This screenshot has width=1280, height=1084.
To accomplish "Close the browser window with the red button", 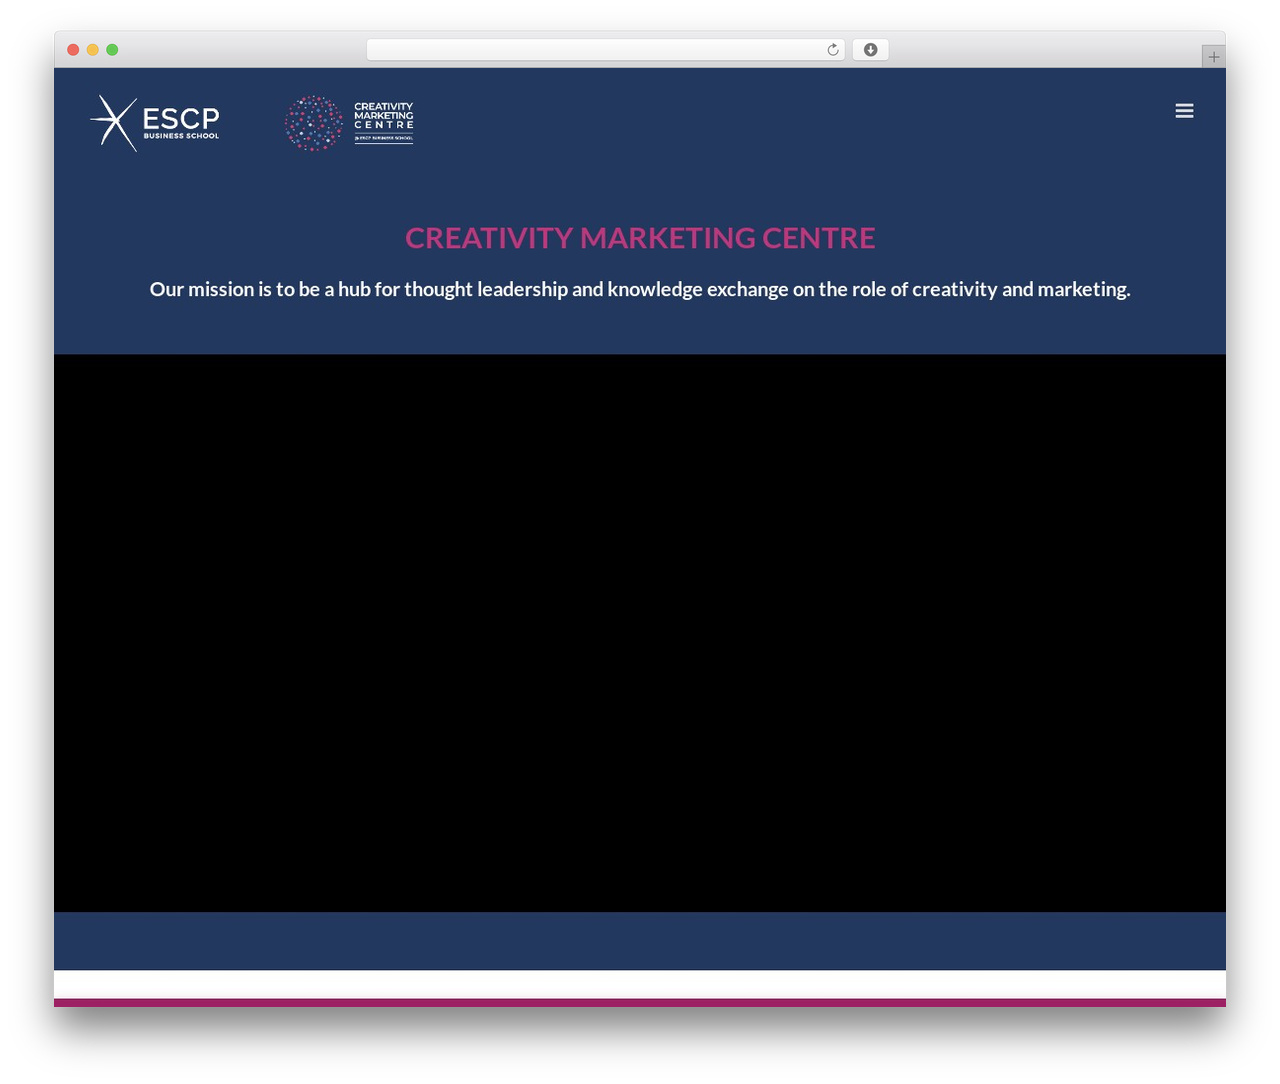I will tap(73, 50).
